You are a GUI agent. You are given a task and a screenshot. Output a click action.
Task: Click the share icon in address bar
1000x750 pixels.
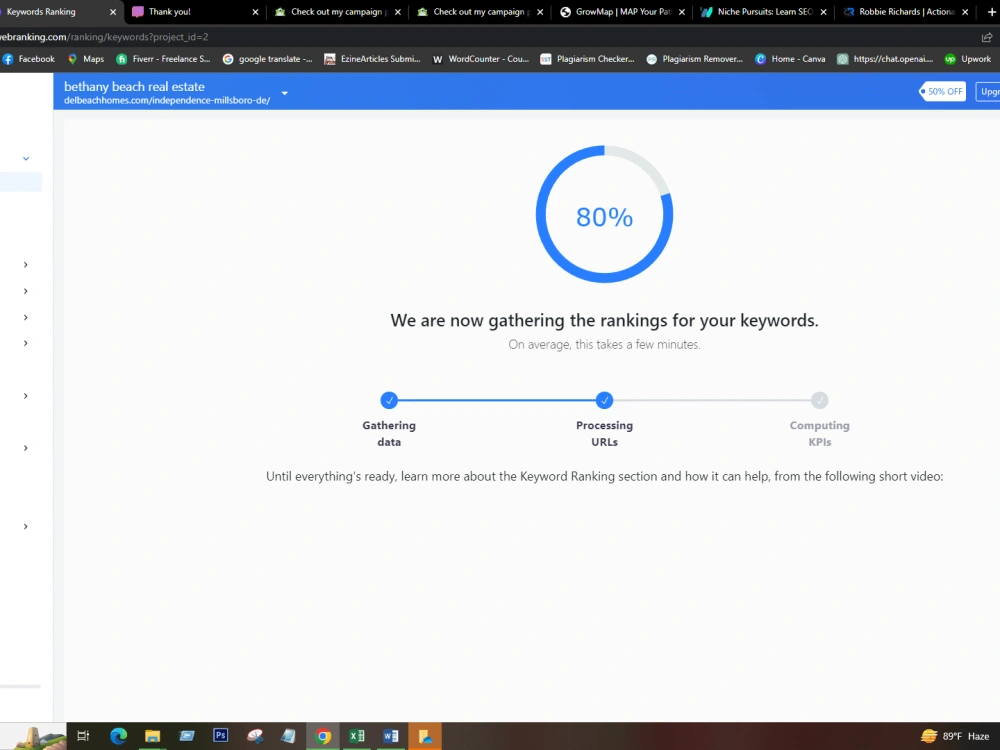[x=987, y=37]
